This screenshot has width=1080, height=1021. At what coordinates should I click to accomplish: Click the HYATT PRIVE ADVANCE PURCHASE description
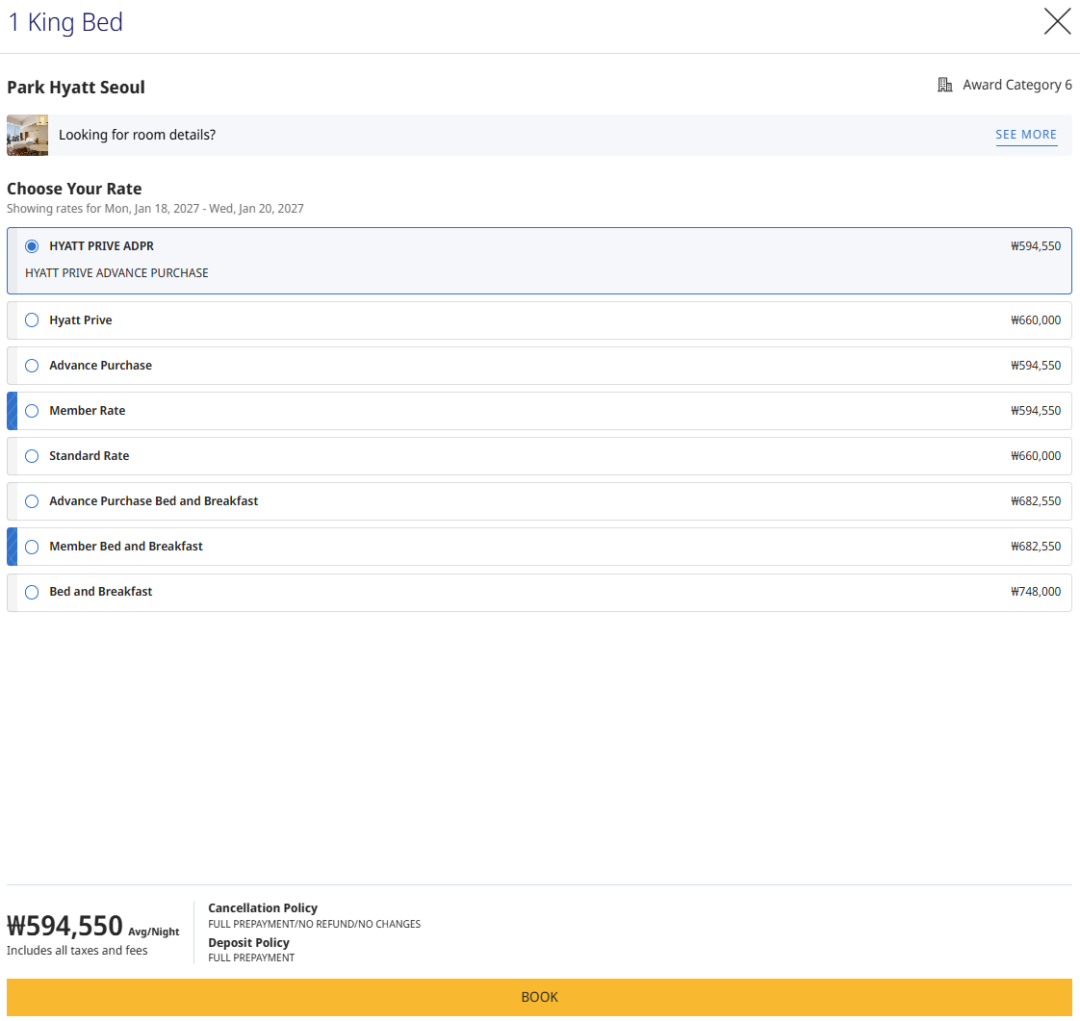(116, 273)
